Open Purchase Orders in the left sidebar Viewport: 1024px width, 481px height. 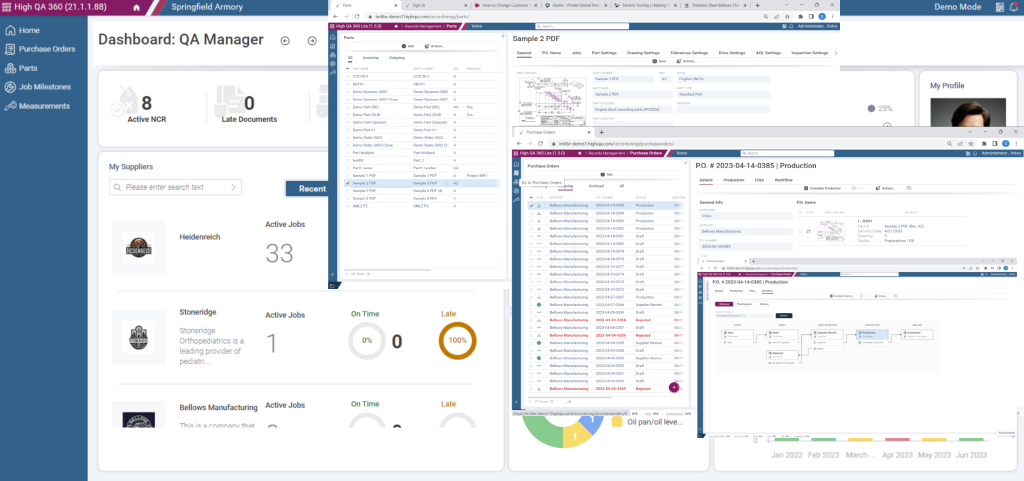tap(39, 49)
